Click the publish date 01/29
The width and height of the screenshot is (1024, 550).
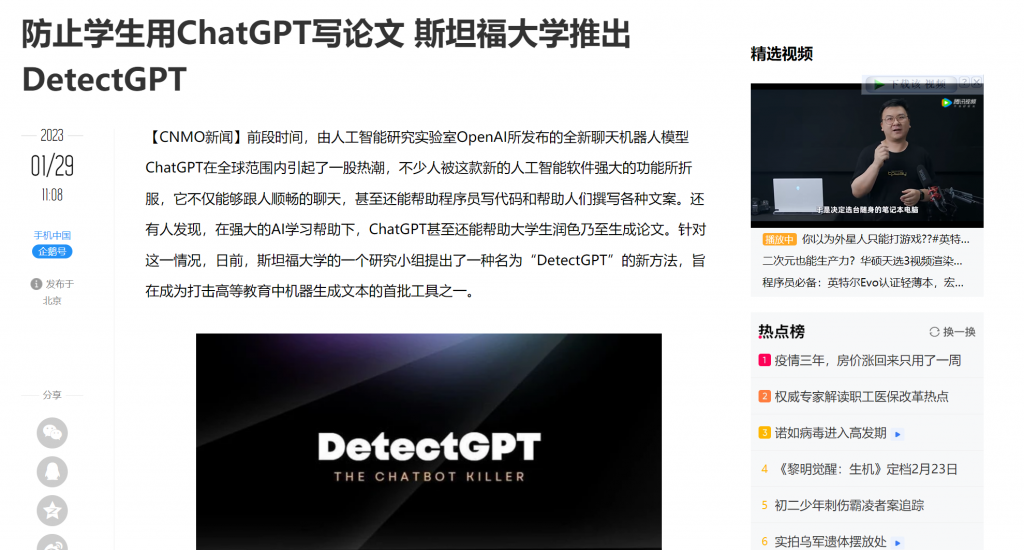[52, 166]
